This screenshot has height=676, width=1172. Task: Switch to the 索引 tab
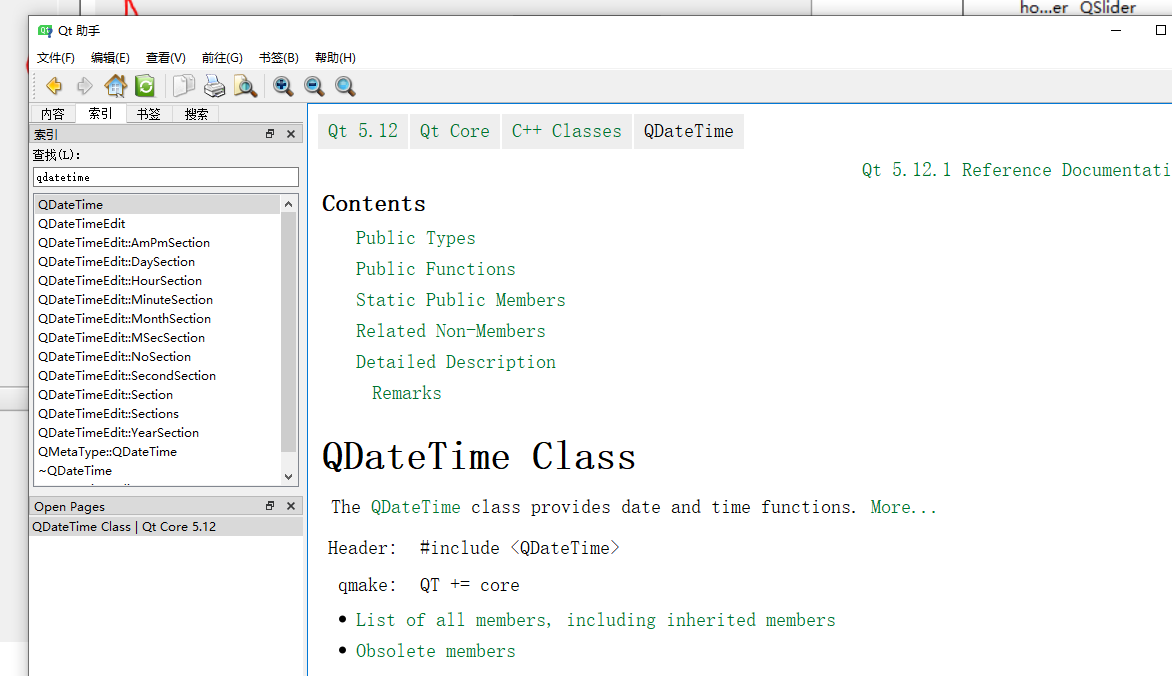tap(100, 113)
